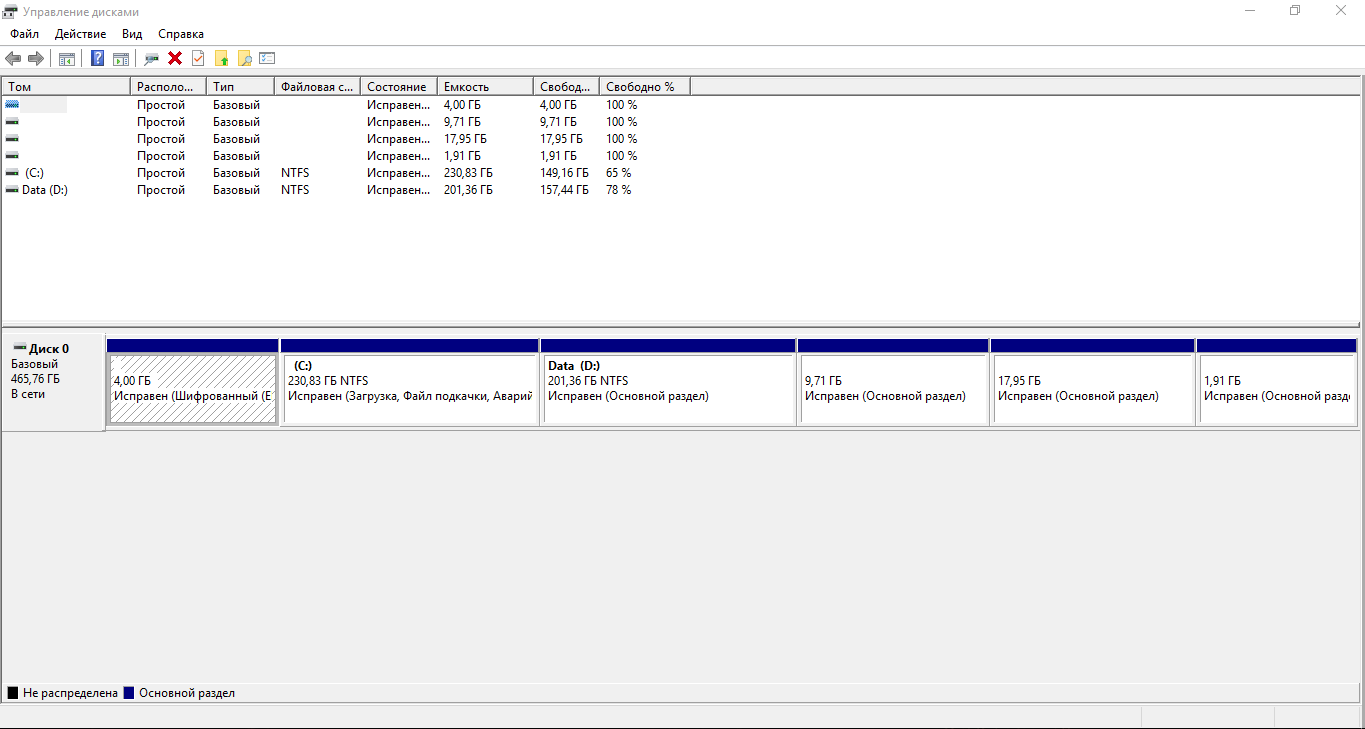Screen dimensions: 1365x729
Task: Click the folder with green arrow icon
Action: [222, 58]
